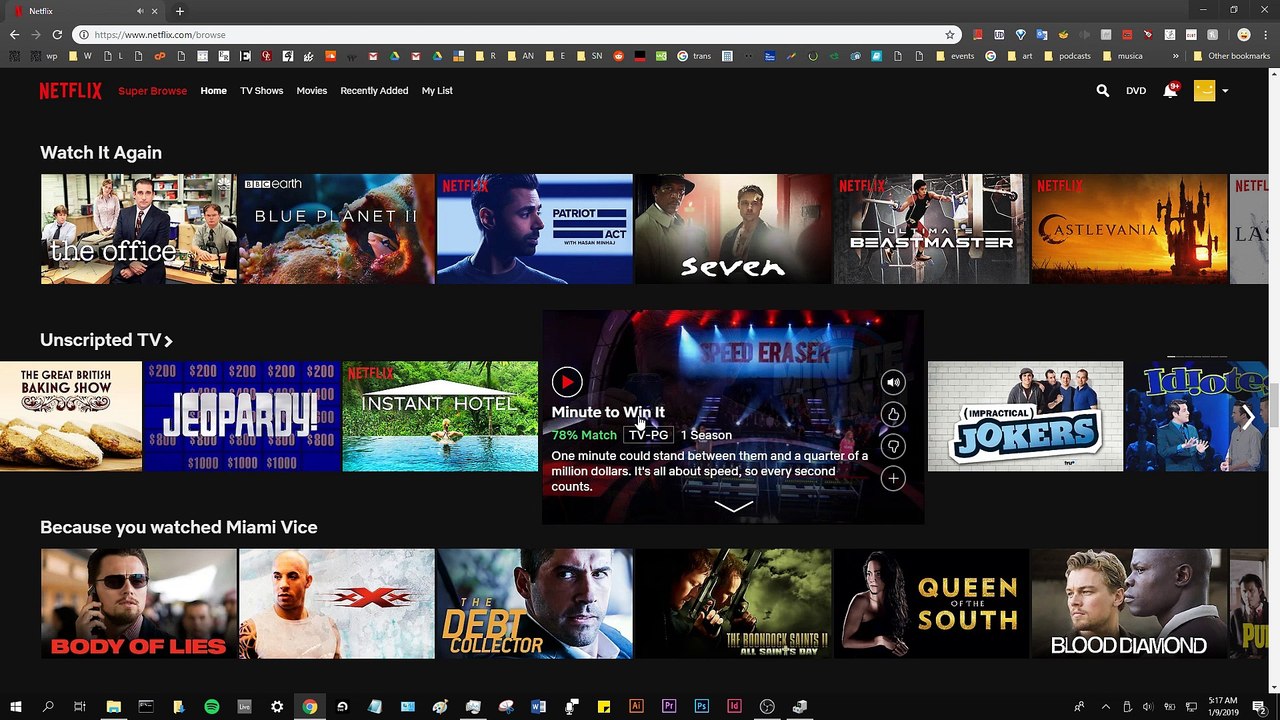Open the xXx movie thumbnail

(336, 604)
